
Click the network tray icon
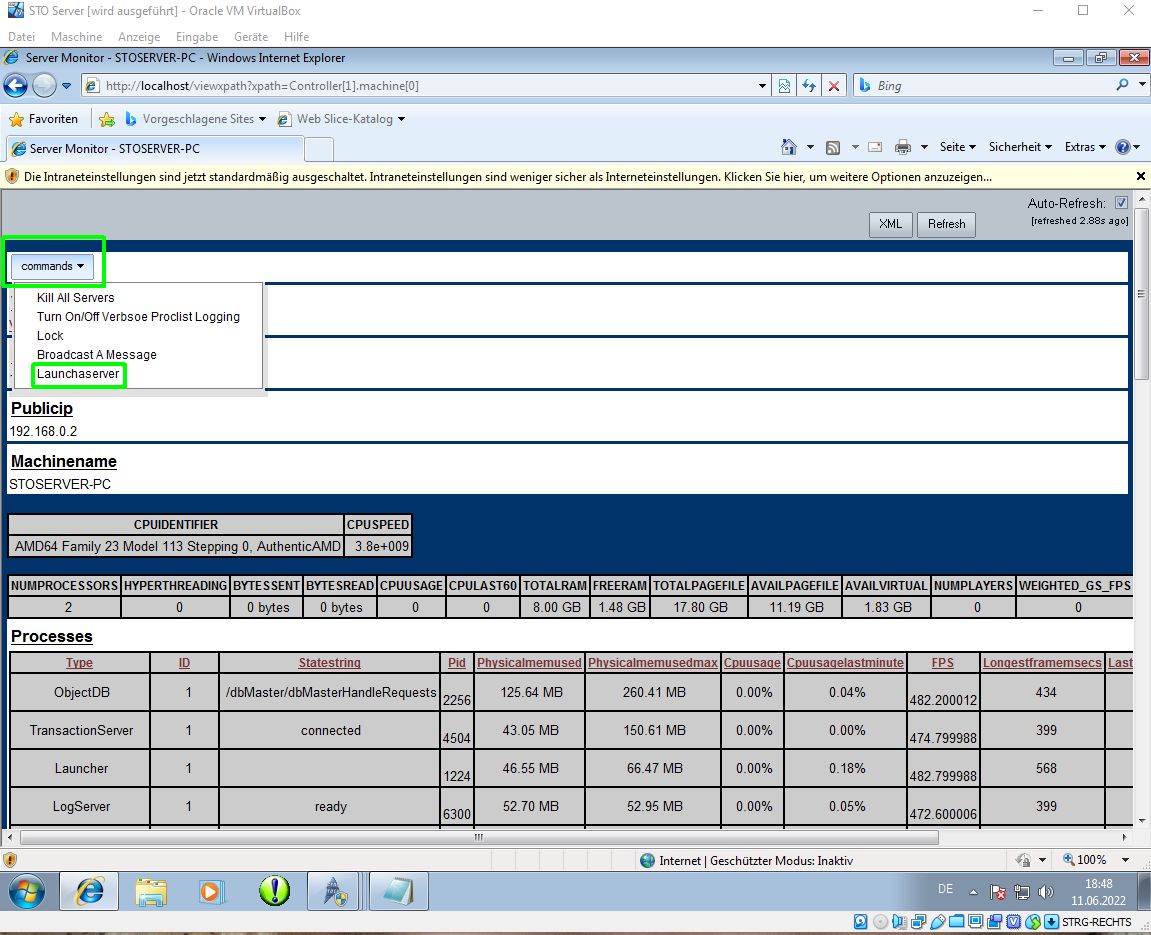point(1022,892)
